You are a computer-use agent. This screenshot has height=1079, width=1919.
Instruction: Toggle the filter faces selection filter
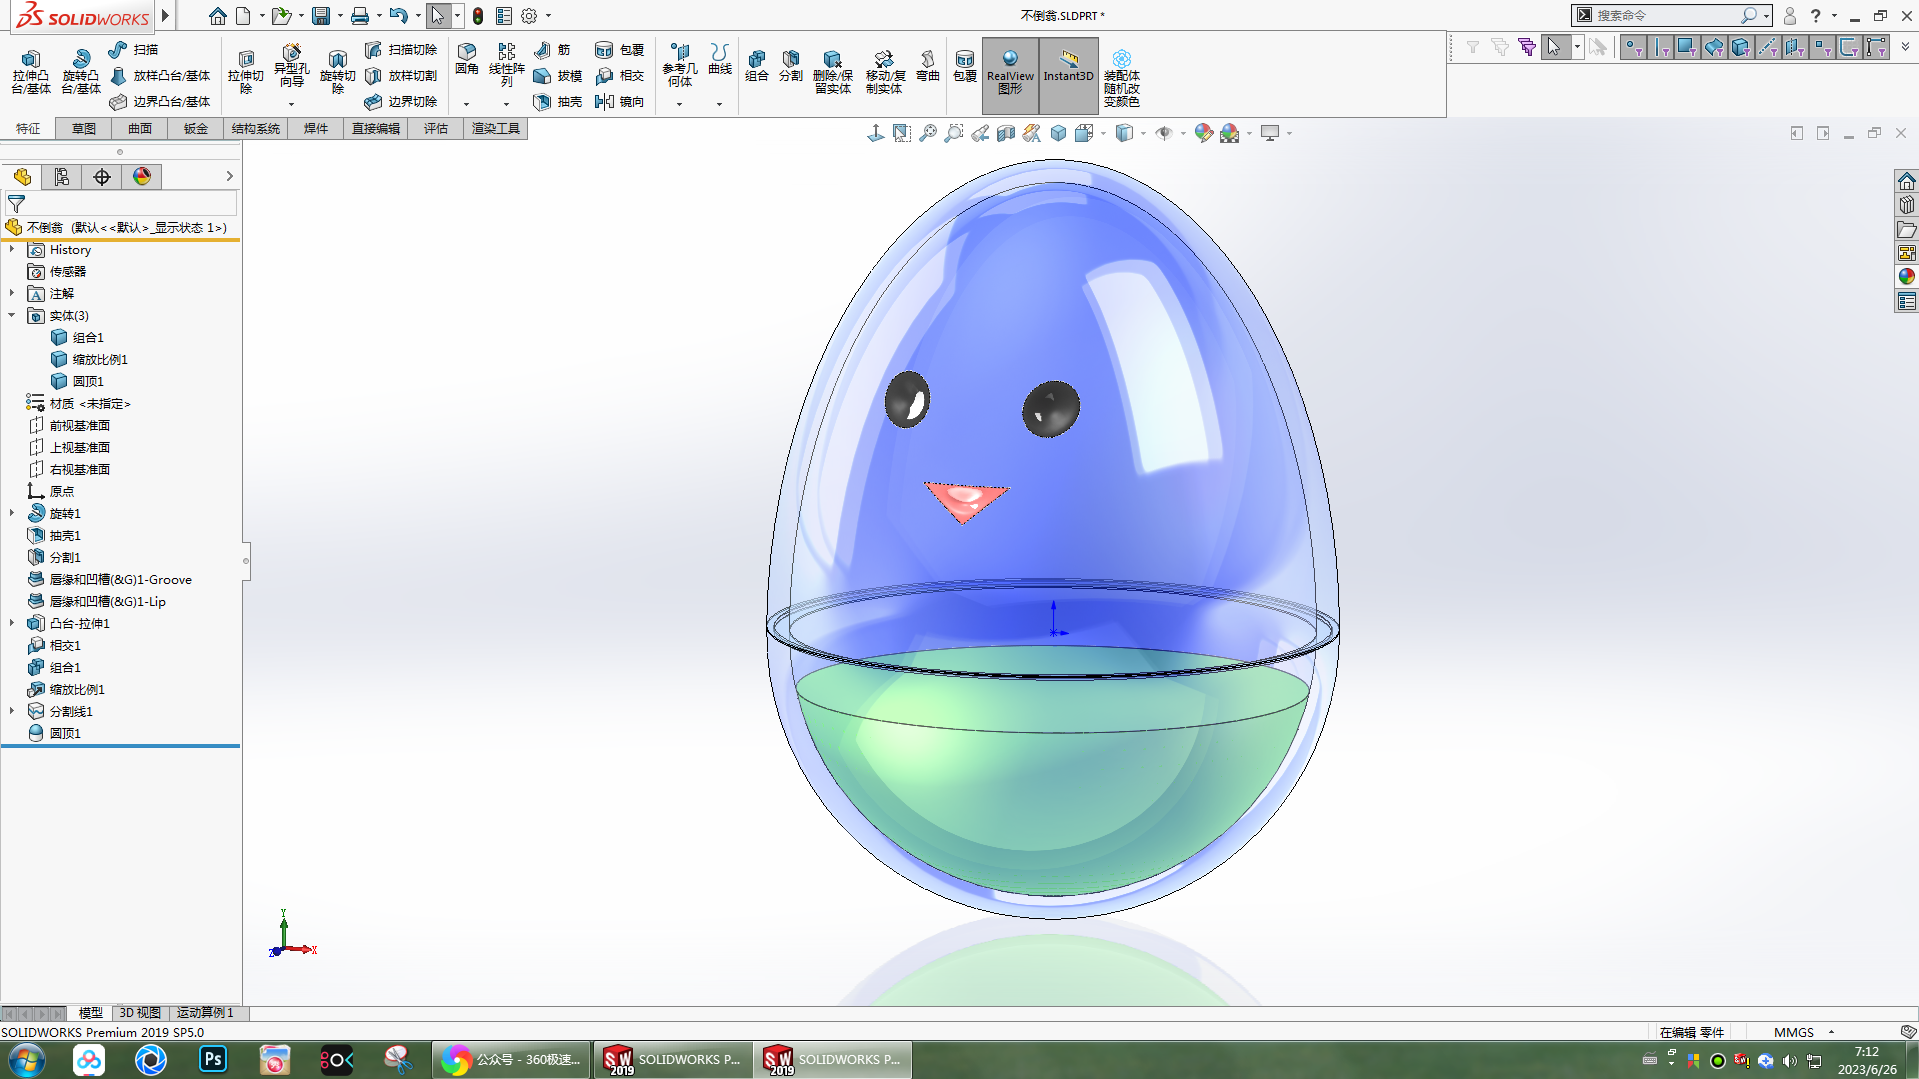click(x=1687, y=47)
